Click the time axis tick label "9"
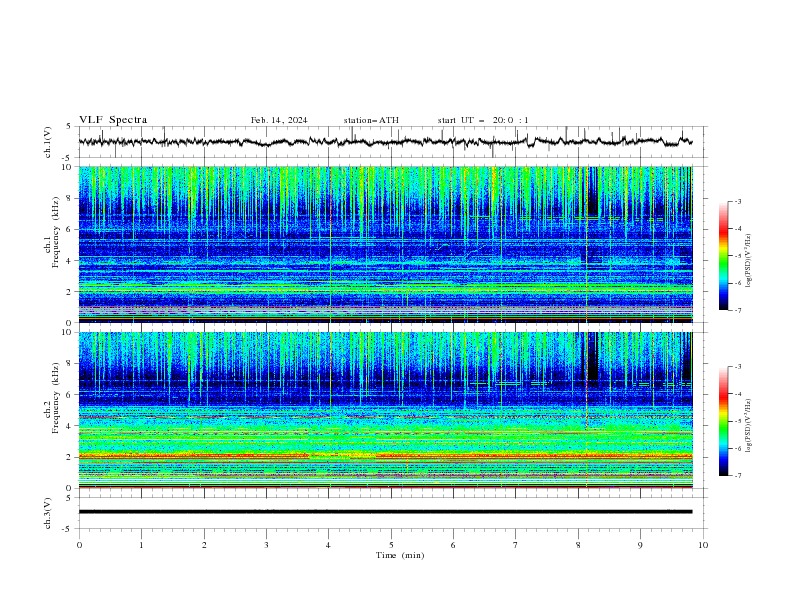Viewport: 792px width, 612px height. pyautogui.click(x=640, y=545)
